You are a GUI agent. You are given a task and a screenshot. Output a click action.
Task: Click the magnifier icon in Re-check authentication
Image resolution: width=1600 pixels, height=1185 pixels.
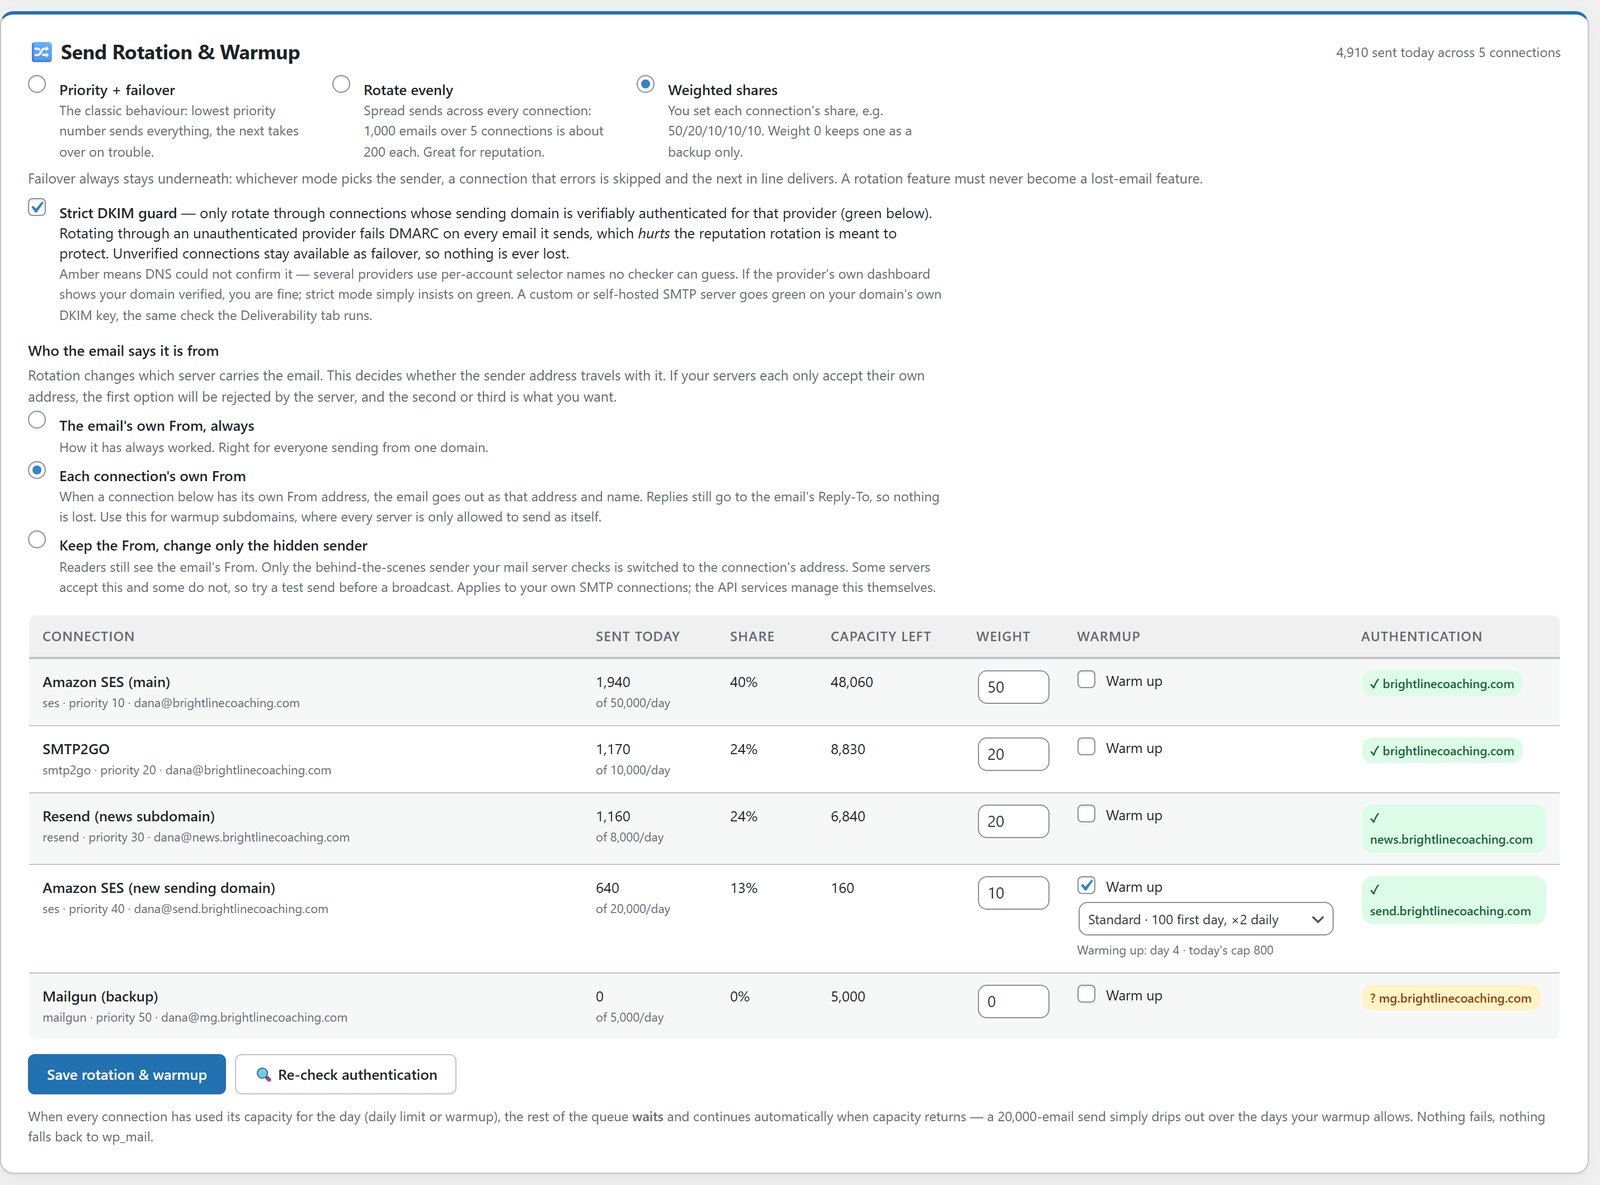(264, 1074)
